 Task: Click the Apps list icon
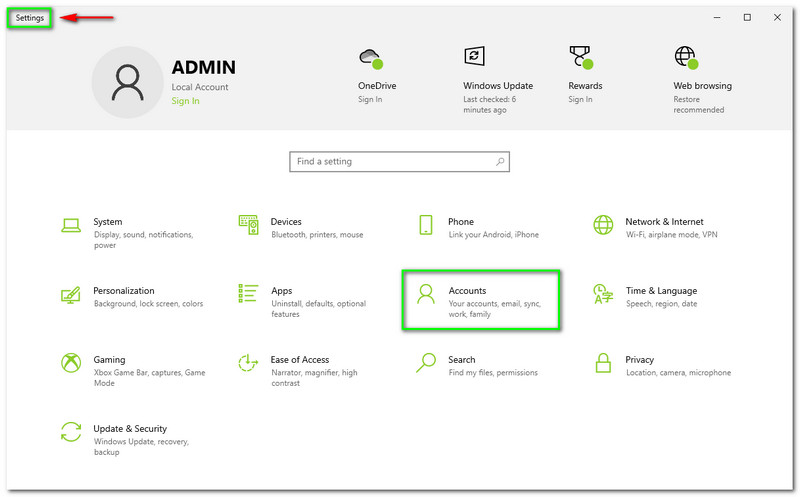pos(249,295)
